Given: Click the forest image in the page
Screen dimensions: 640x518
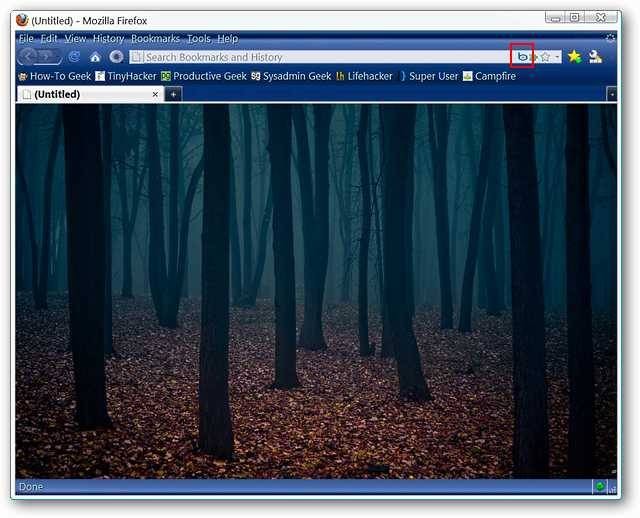Looking at the screenshot, I should coord(316,291).
